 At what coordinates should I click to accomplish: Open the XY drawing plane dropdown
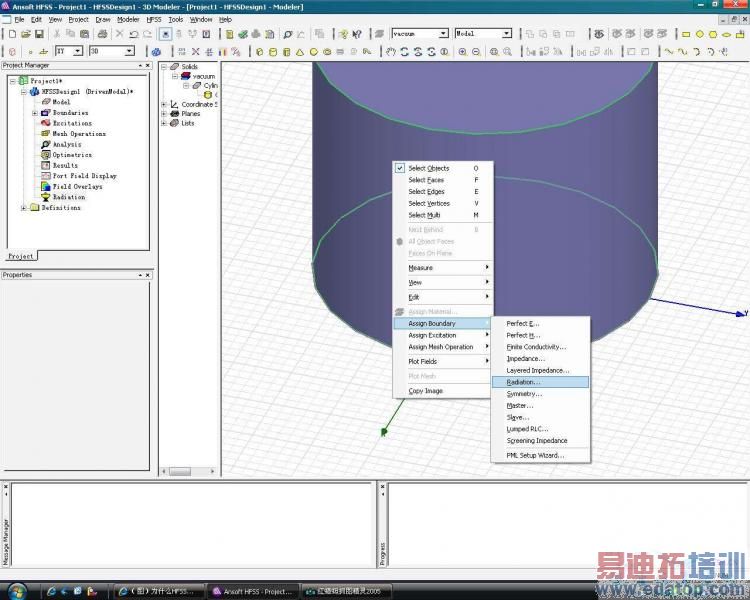pos(78,51)
